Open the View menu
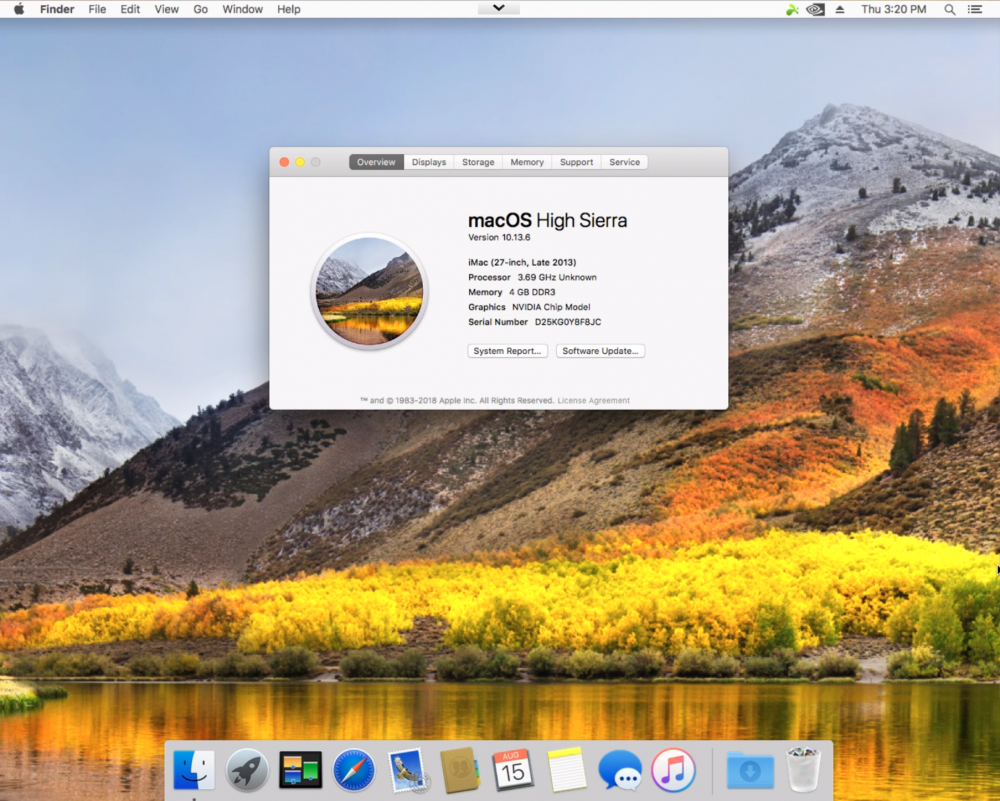This screenshot has width=1000, height=801. tap(166, 10)
